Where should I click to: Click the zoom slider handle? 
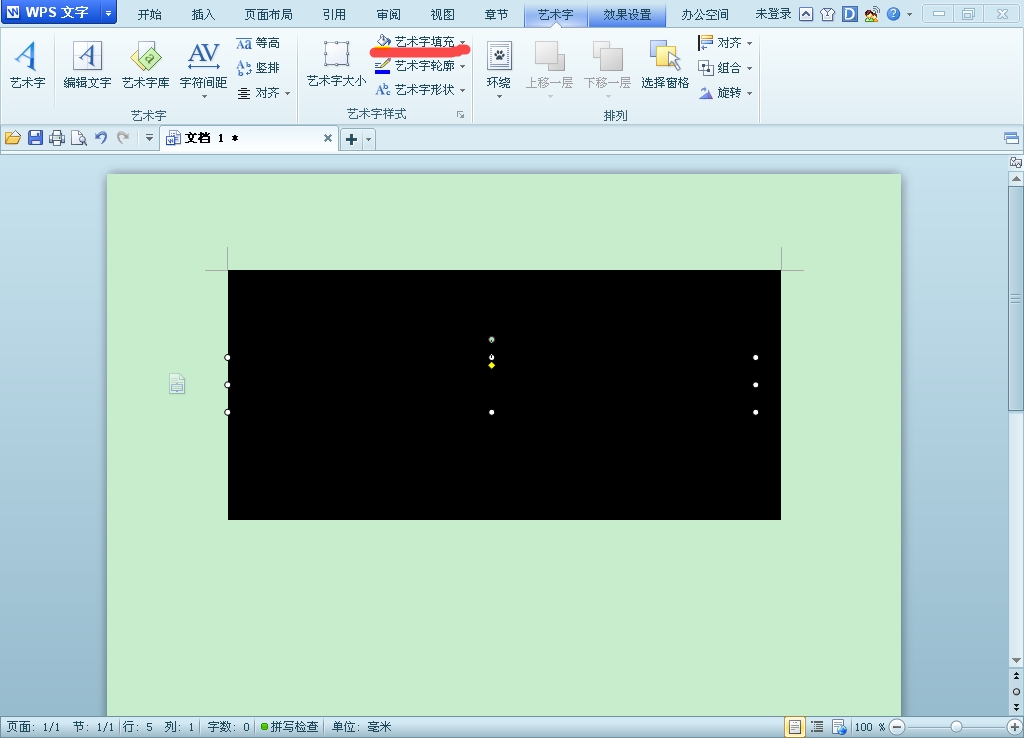[956, 727]
